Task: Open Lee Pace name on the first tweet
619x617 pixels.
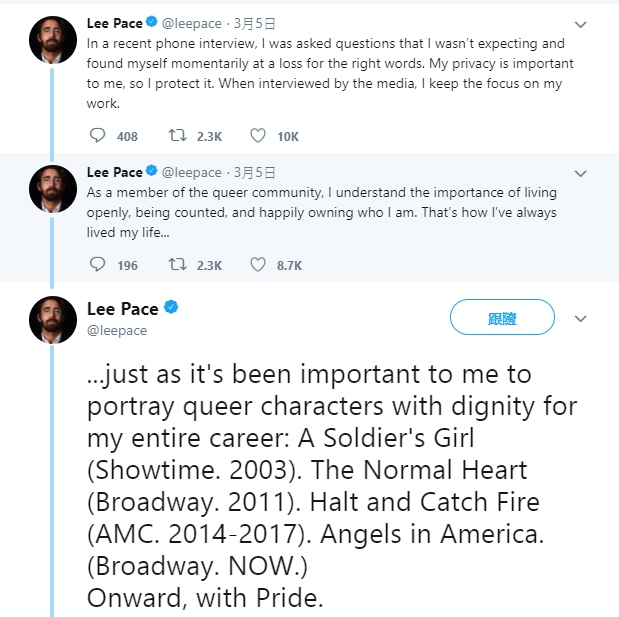Action: (x=114, y=20)
